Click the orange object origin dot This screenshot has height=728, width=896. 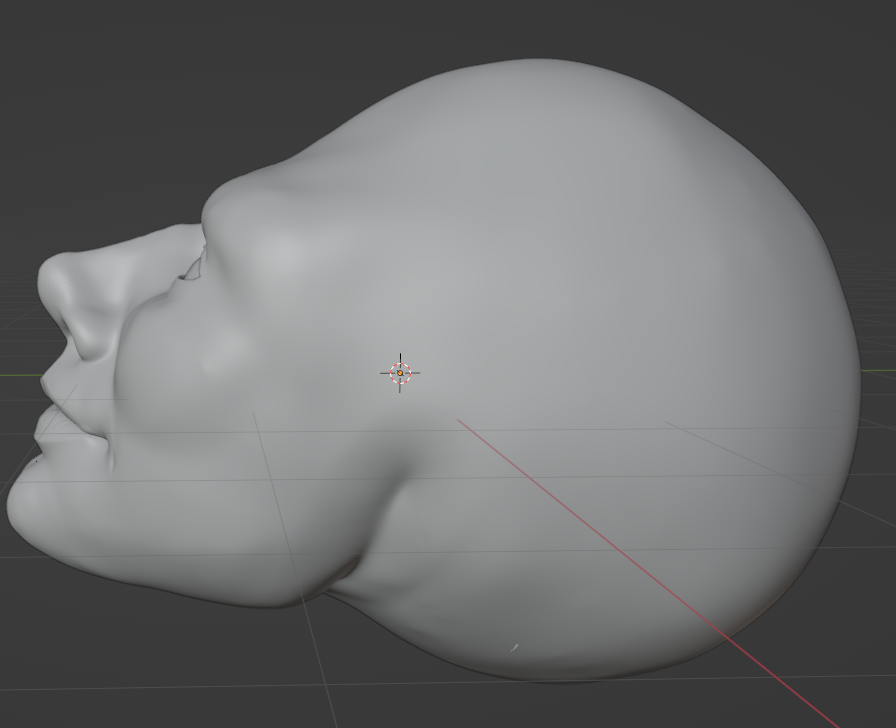[x=400, y=373]
